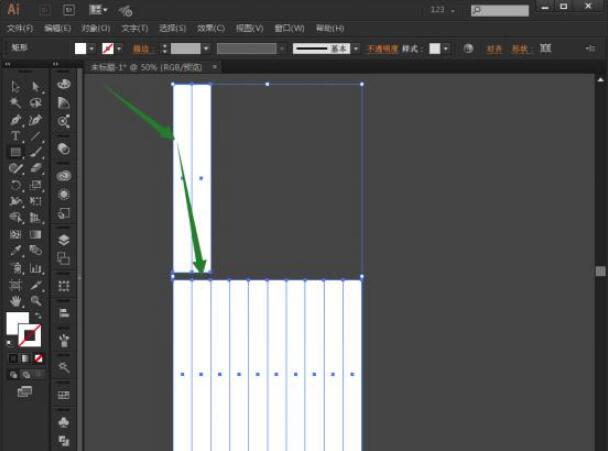This screenshot has width=608, height=451.
Task: Change the screen mode button
Action: point(24,392)
